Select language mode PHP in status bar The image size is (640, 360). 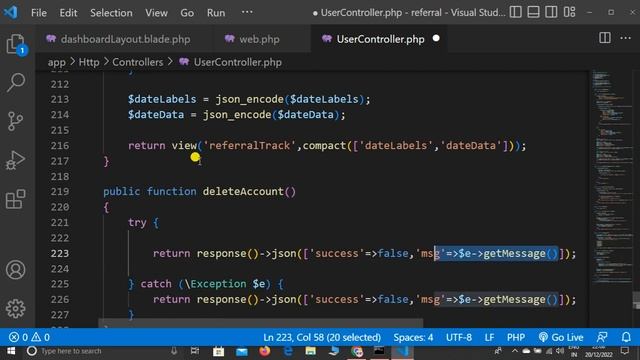[x=516, y=337]
